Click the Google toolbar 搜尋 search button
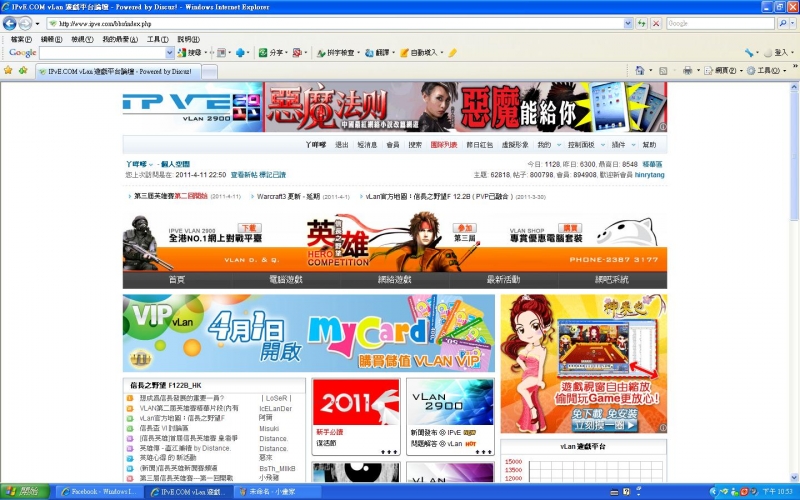 pyautogui.click(x=189, y=53)
